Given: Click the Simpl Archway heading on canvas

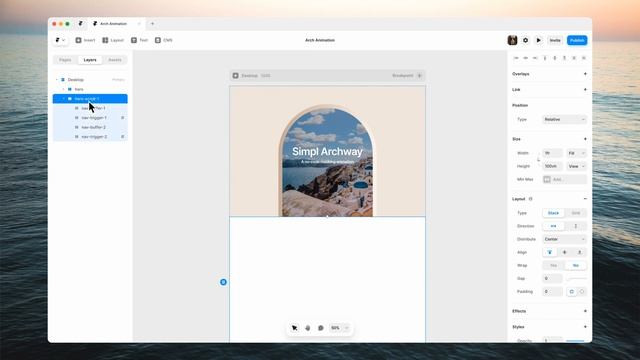Looking at the screenshot, I should click(x=327, y=151).
